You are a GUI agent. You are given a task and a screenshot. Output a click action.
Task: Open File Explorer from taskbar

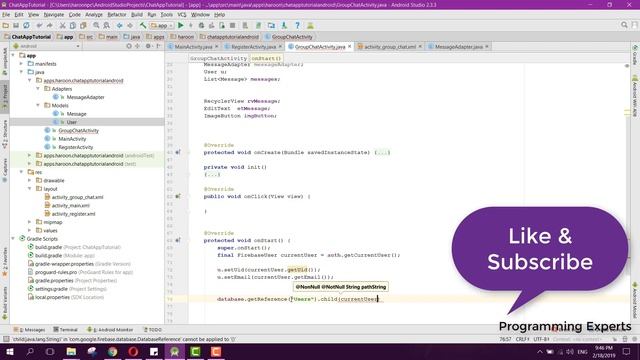(x=71, y=351)
